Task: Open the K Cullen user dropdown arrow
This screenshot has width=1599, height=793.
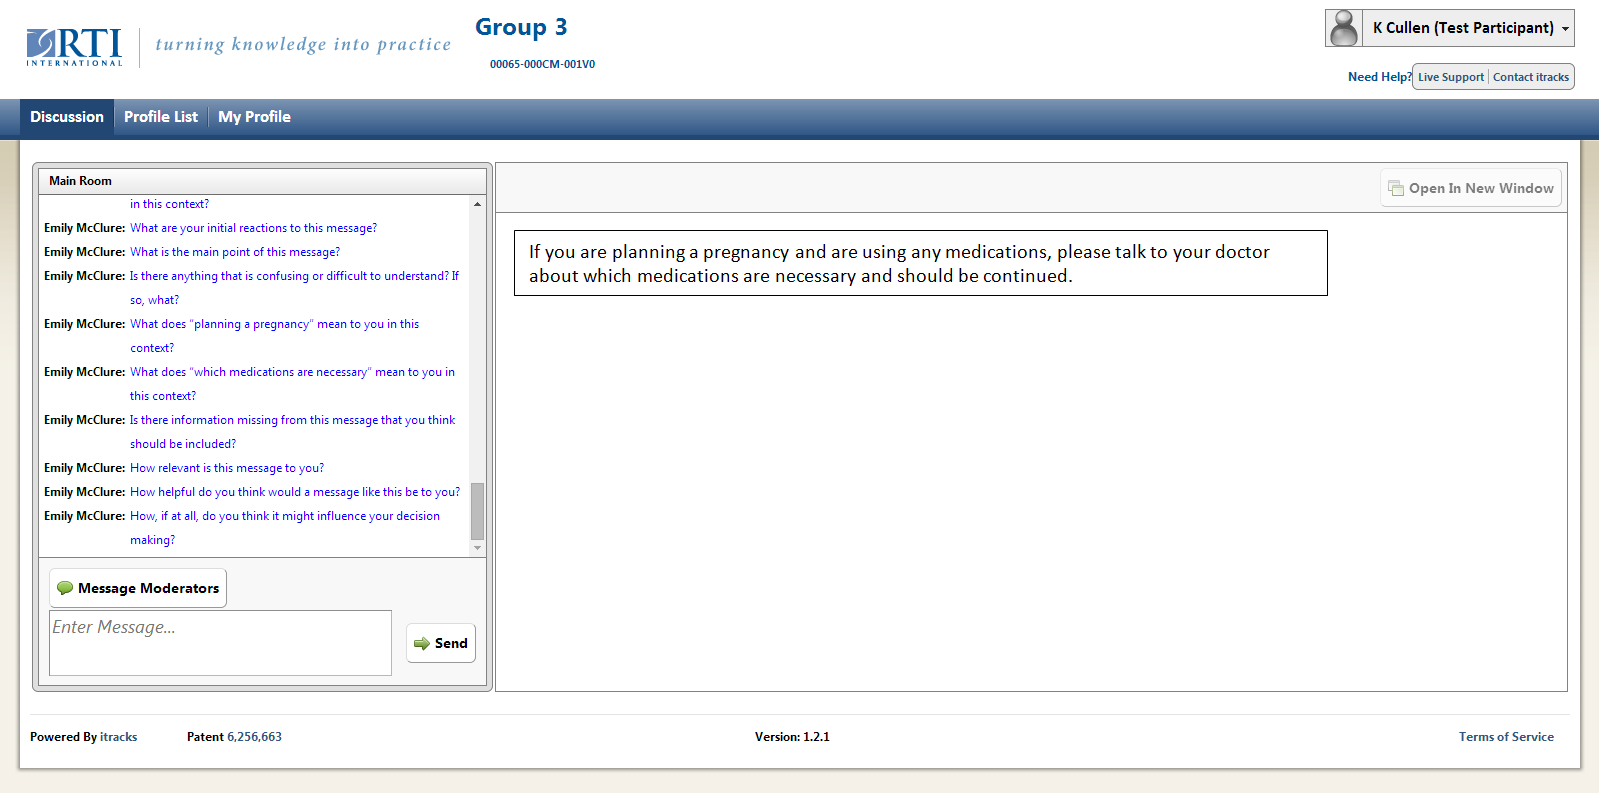Action: coord(1565,29)
